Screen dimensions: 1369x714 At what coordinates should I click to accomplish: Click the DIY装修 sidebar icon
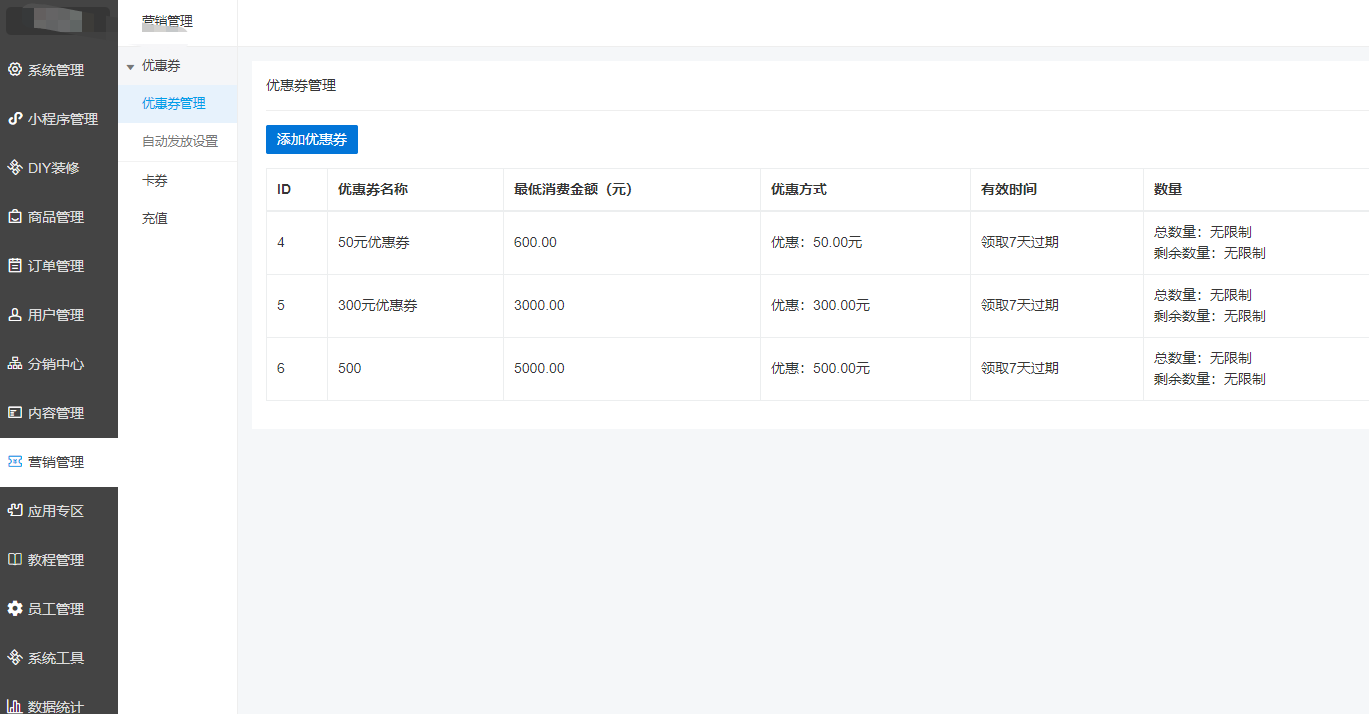click(15, 168)
